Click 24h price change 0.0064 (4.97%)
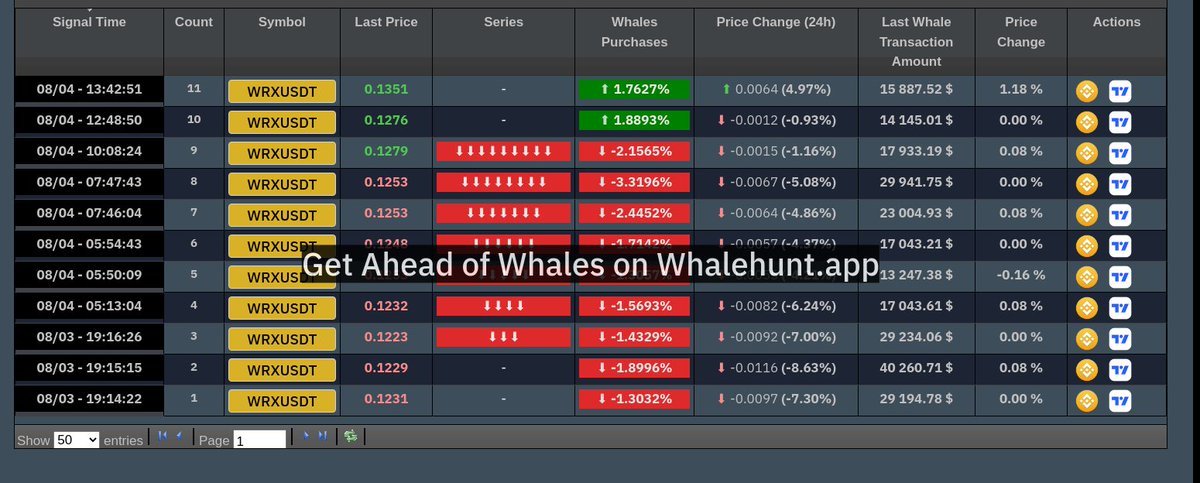 [776, 89]
